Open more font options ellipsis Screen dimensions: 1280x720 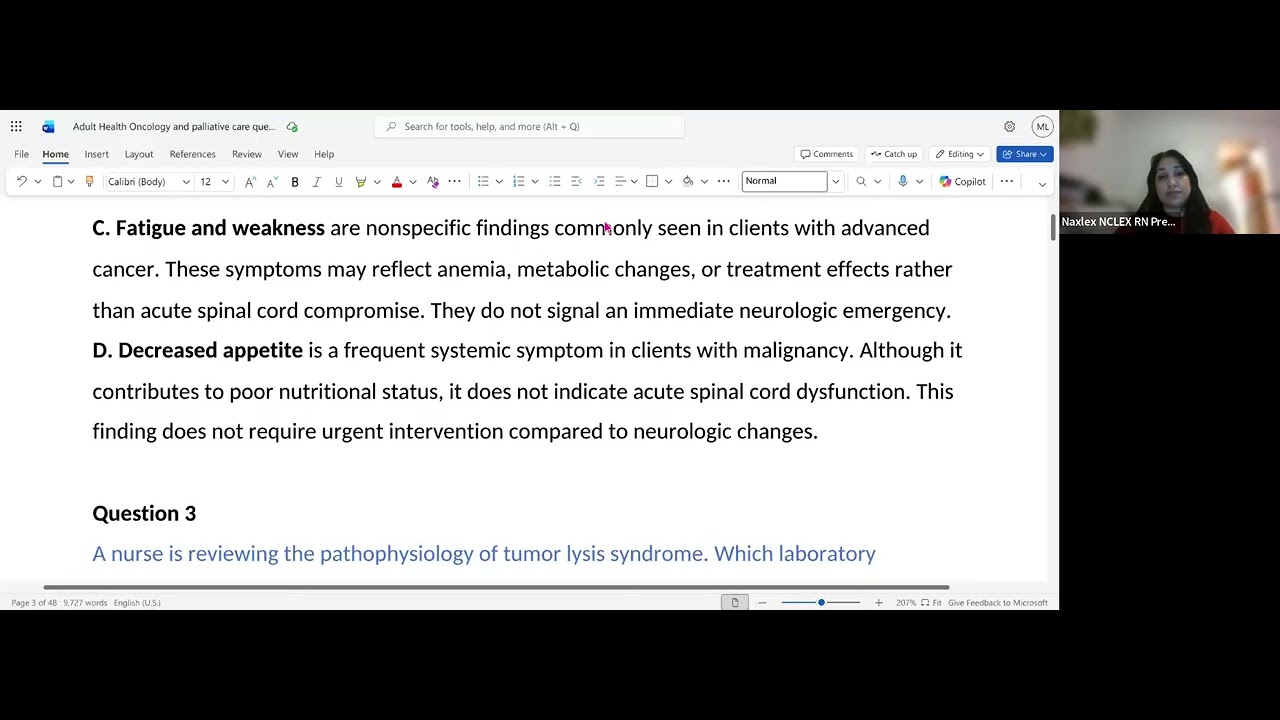[455, 182]
